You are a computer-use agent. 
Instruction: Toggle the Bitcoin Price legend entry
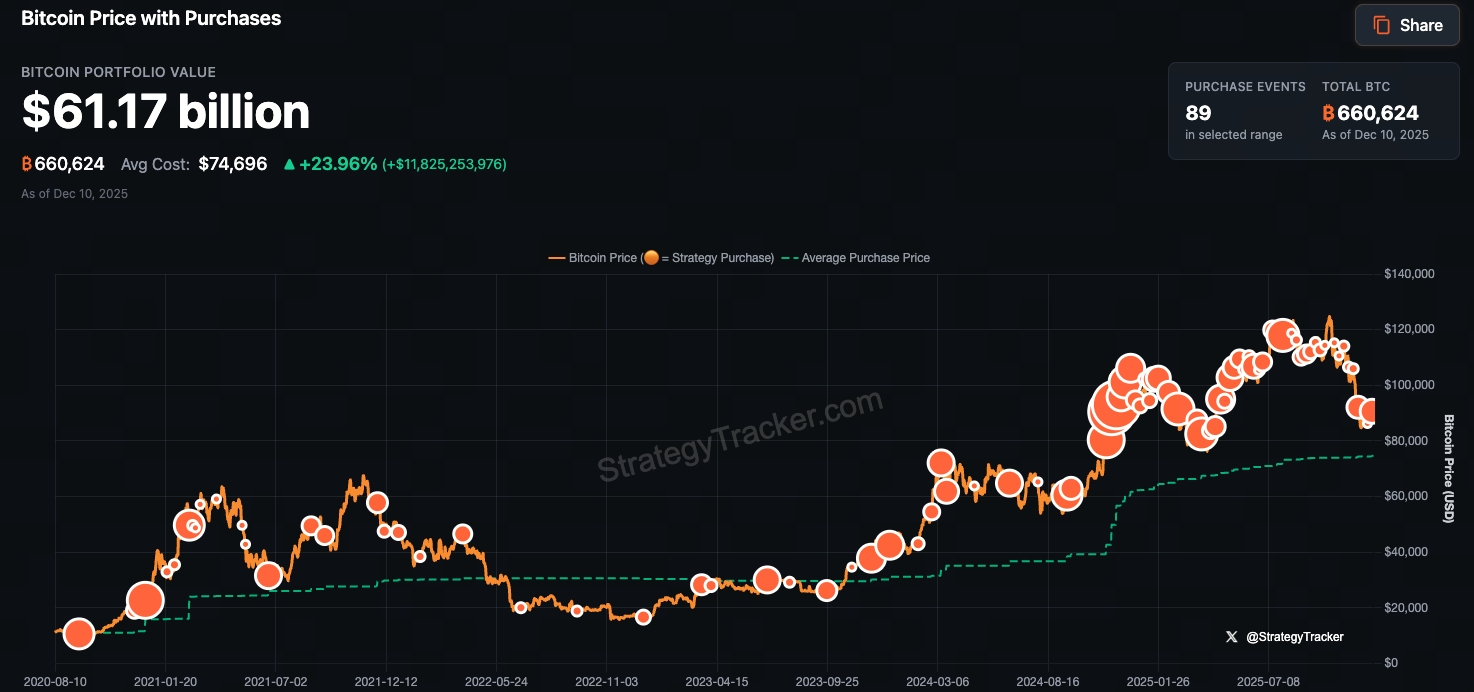pos(661,258)
